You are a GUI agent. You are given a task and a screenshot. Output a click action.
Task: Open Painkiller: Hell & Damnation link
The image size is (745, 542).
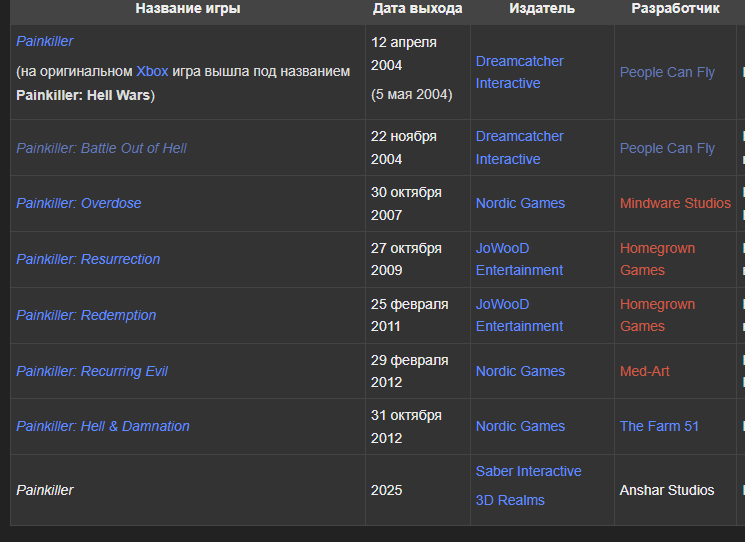coord(103,427)
